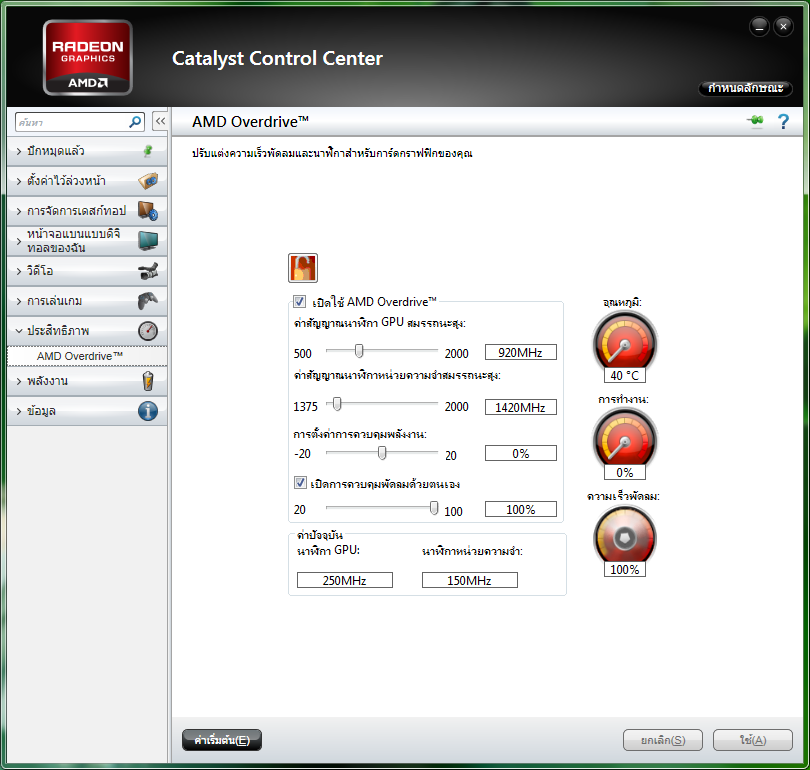Click the power battery icon
This screenshot has height=770, width=810.
[x=148, y=381]
